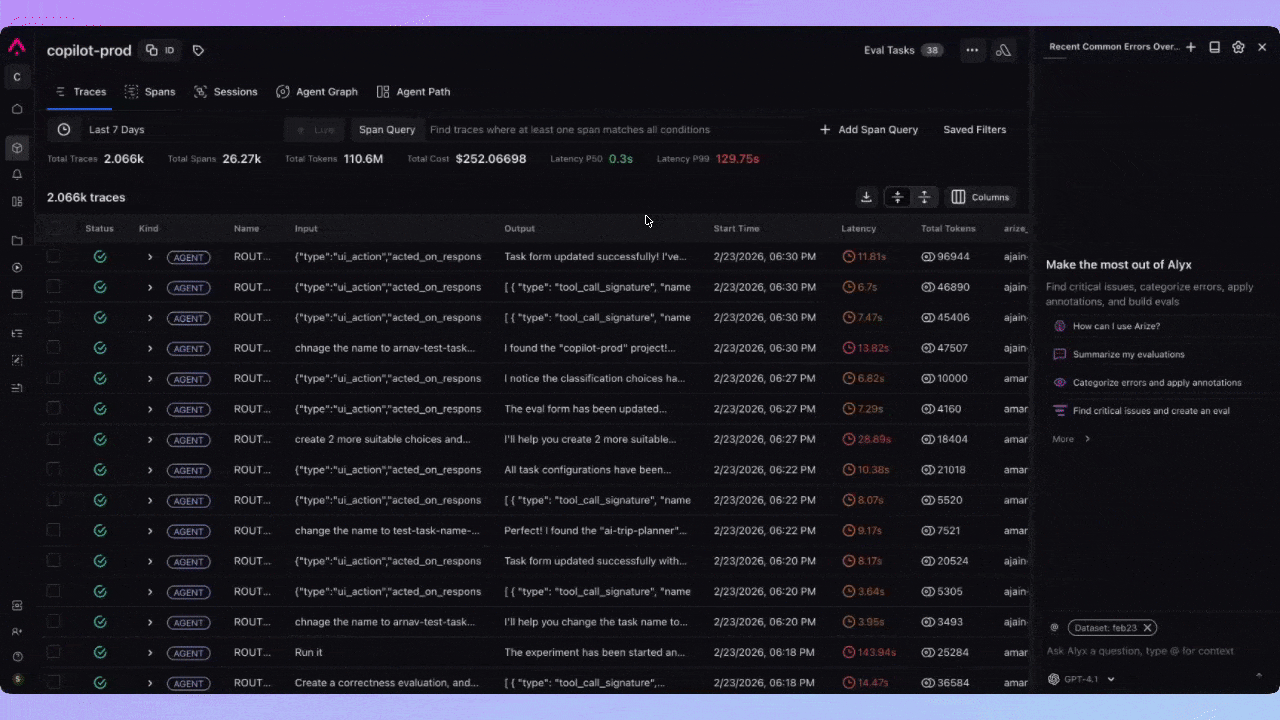Open the Agent Graph tab
Viewport: 1280px width, 720px height.
point(316,92)
